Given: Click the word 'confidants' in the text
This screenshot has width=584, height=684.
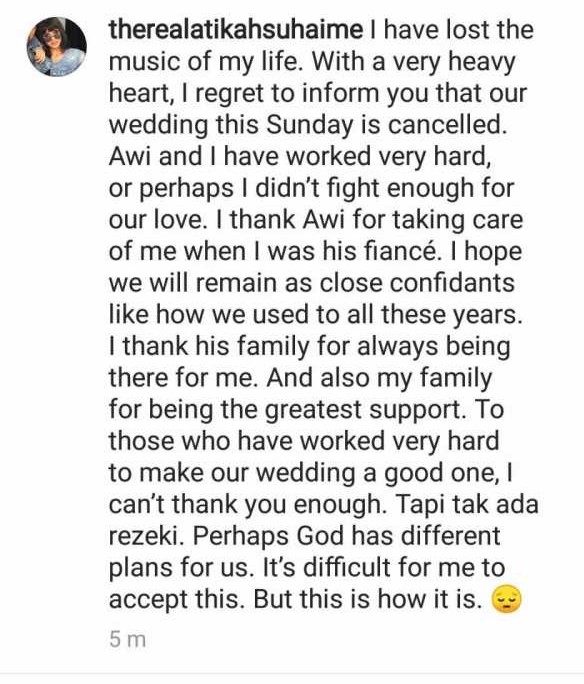Looking at the screenshot, I should pyautogui.click(x=452, y=283).
